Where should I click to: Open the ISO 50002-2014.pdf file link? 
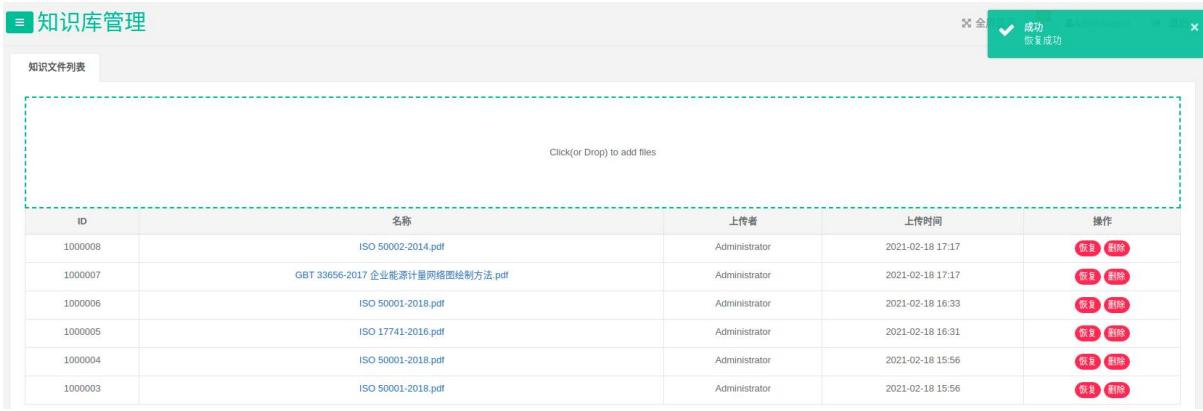[401, 246]
